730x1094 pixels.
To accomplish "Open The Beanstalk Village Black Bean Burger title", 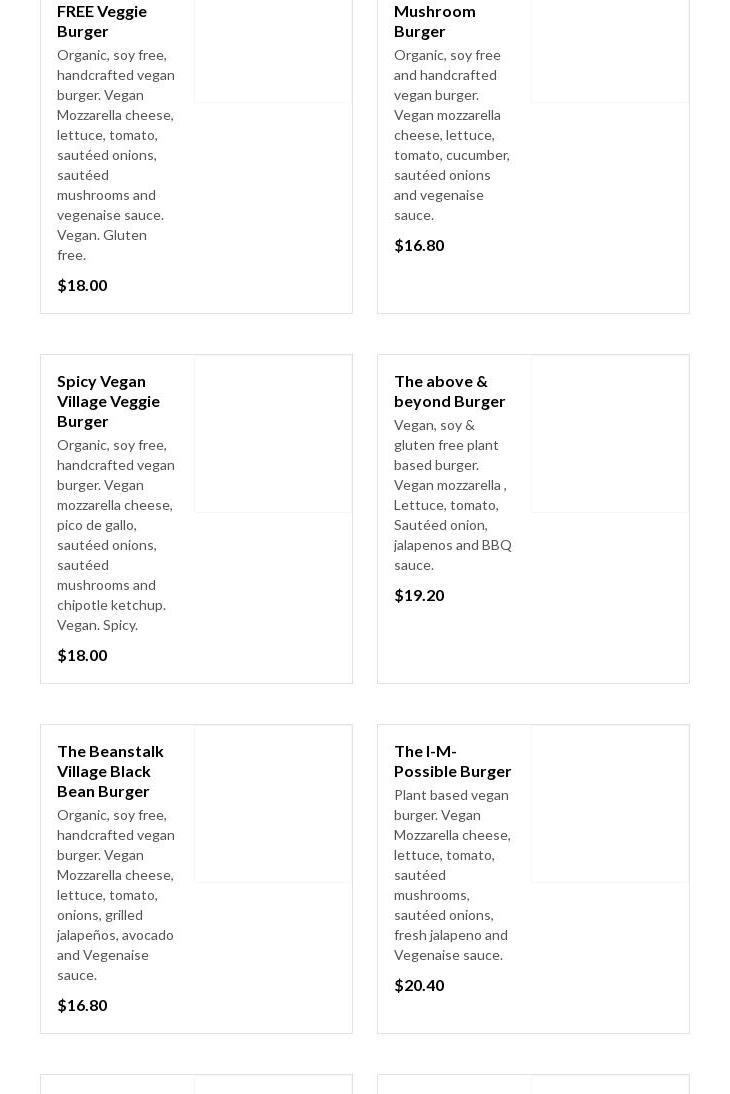I will click(110, 771).
